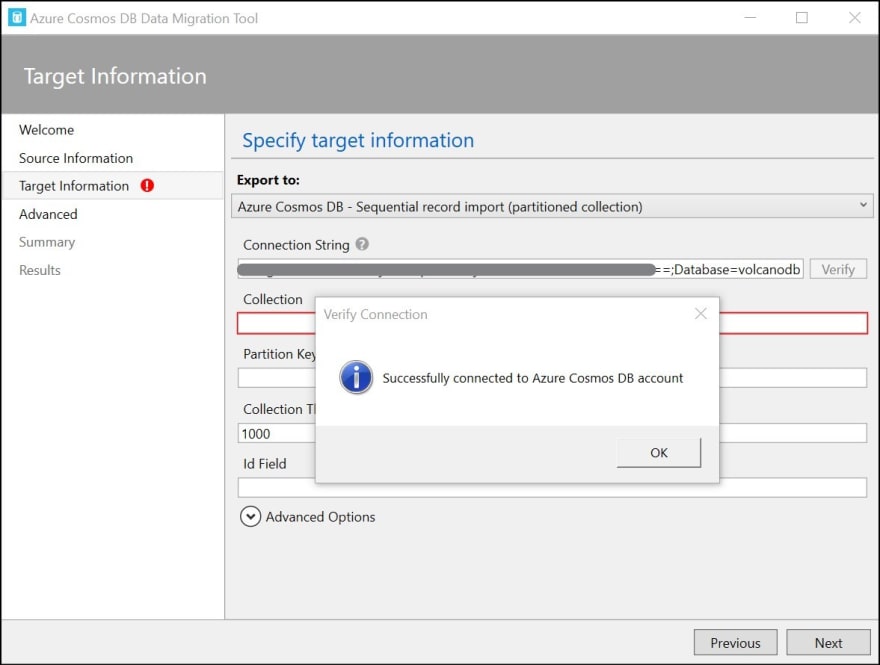Click the 'Specify target information' heading
Viewport: 880px width, 665px height.
pyautogui.click(x=358, y=140)
